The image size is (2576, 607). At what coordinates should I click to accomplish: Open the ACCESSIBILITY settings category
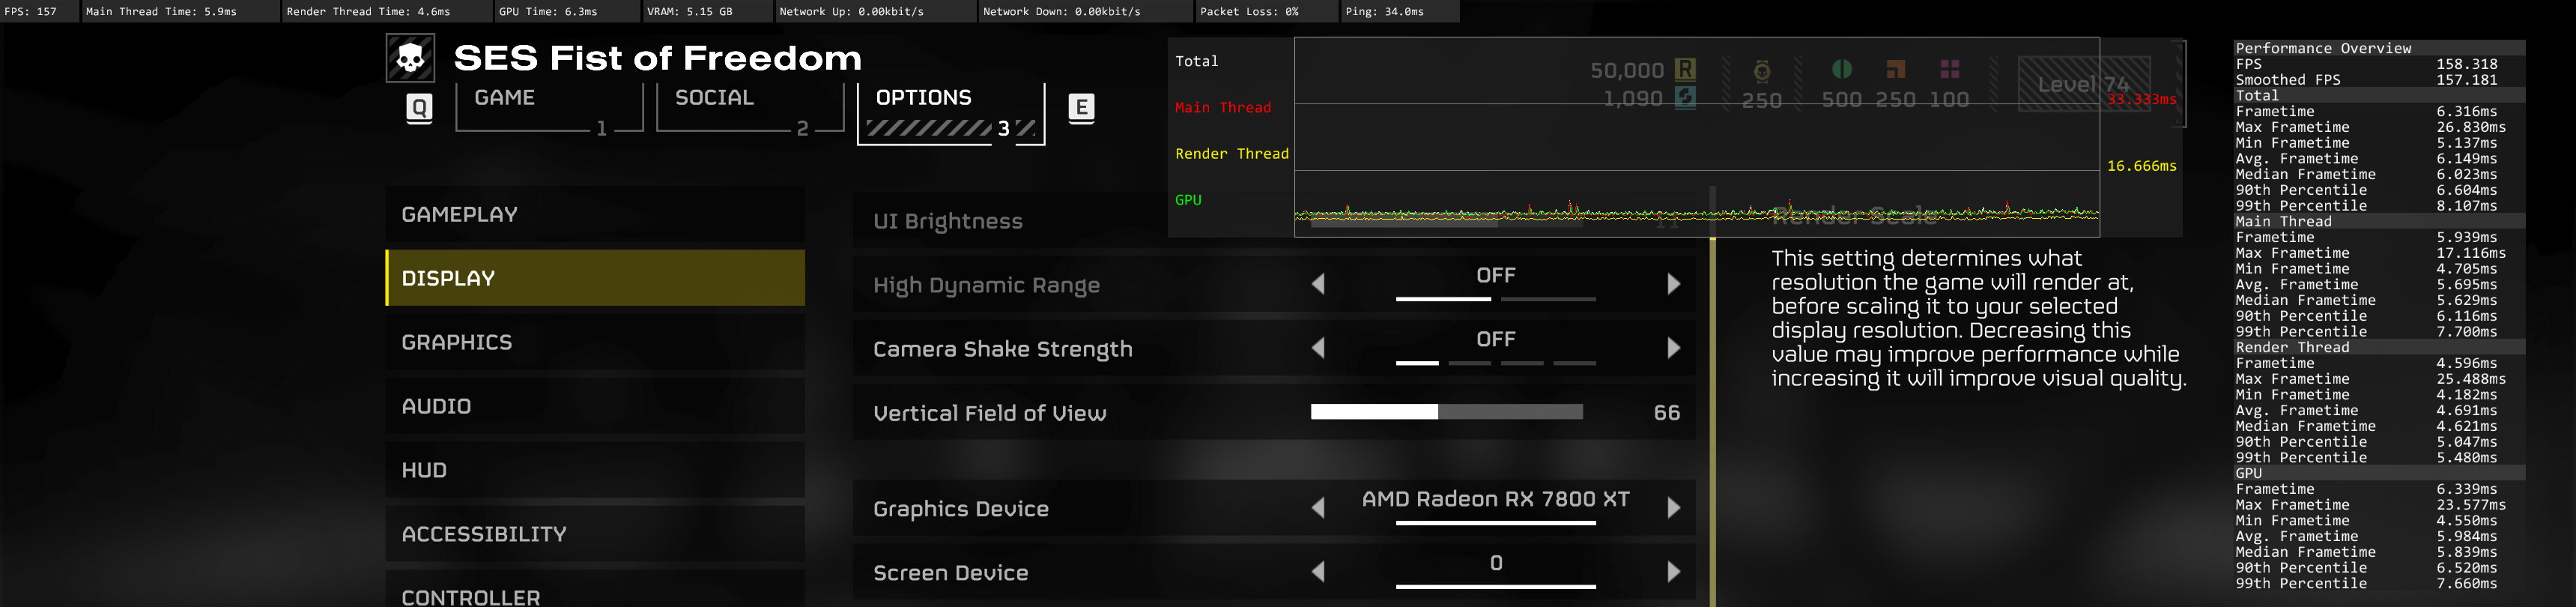[595, 534]
